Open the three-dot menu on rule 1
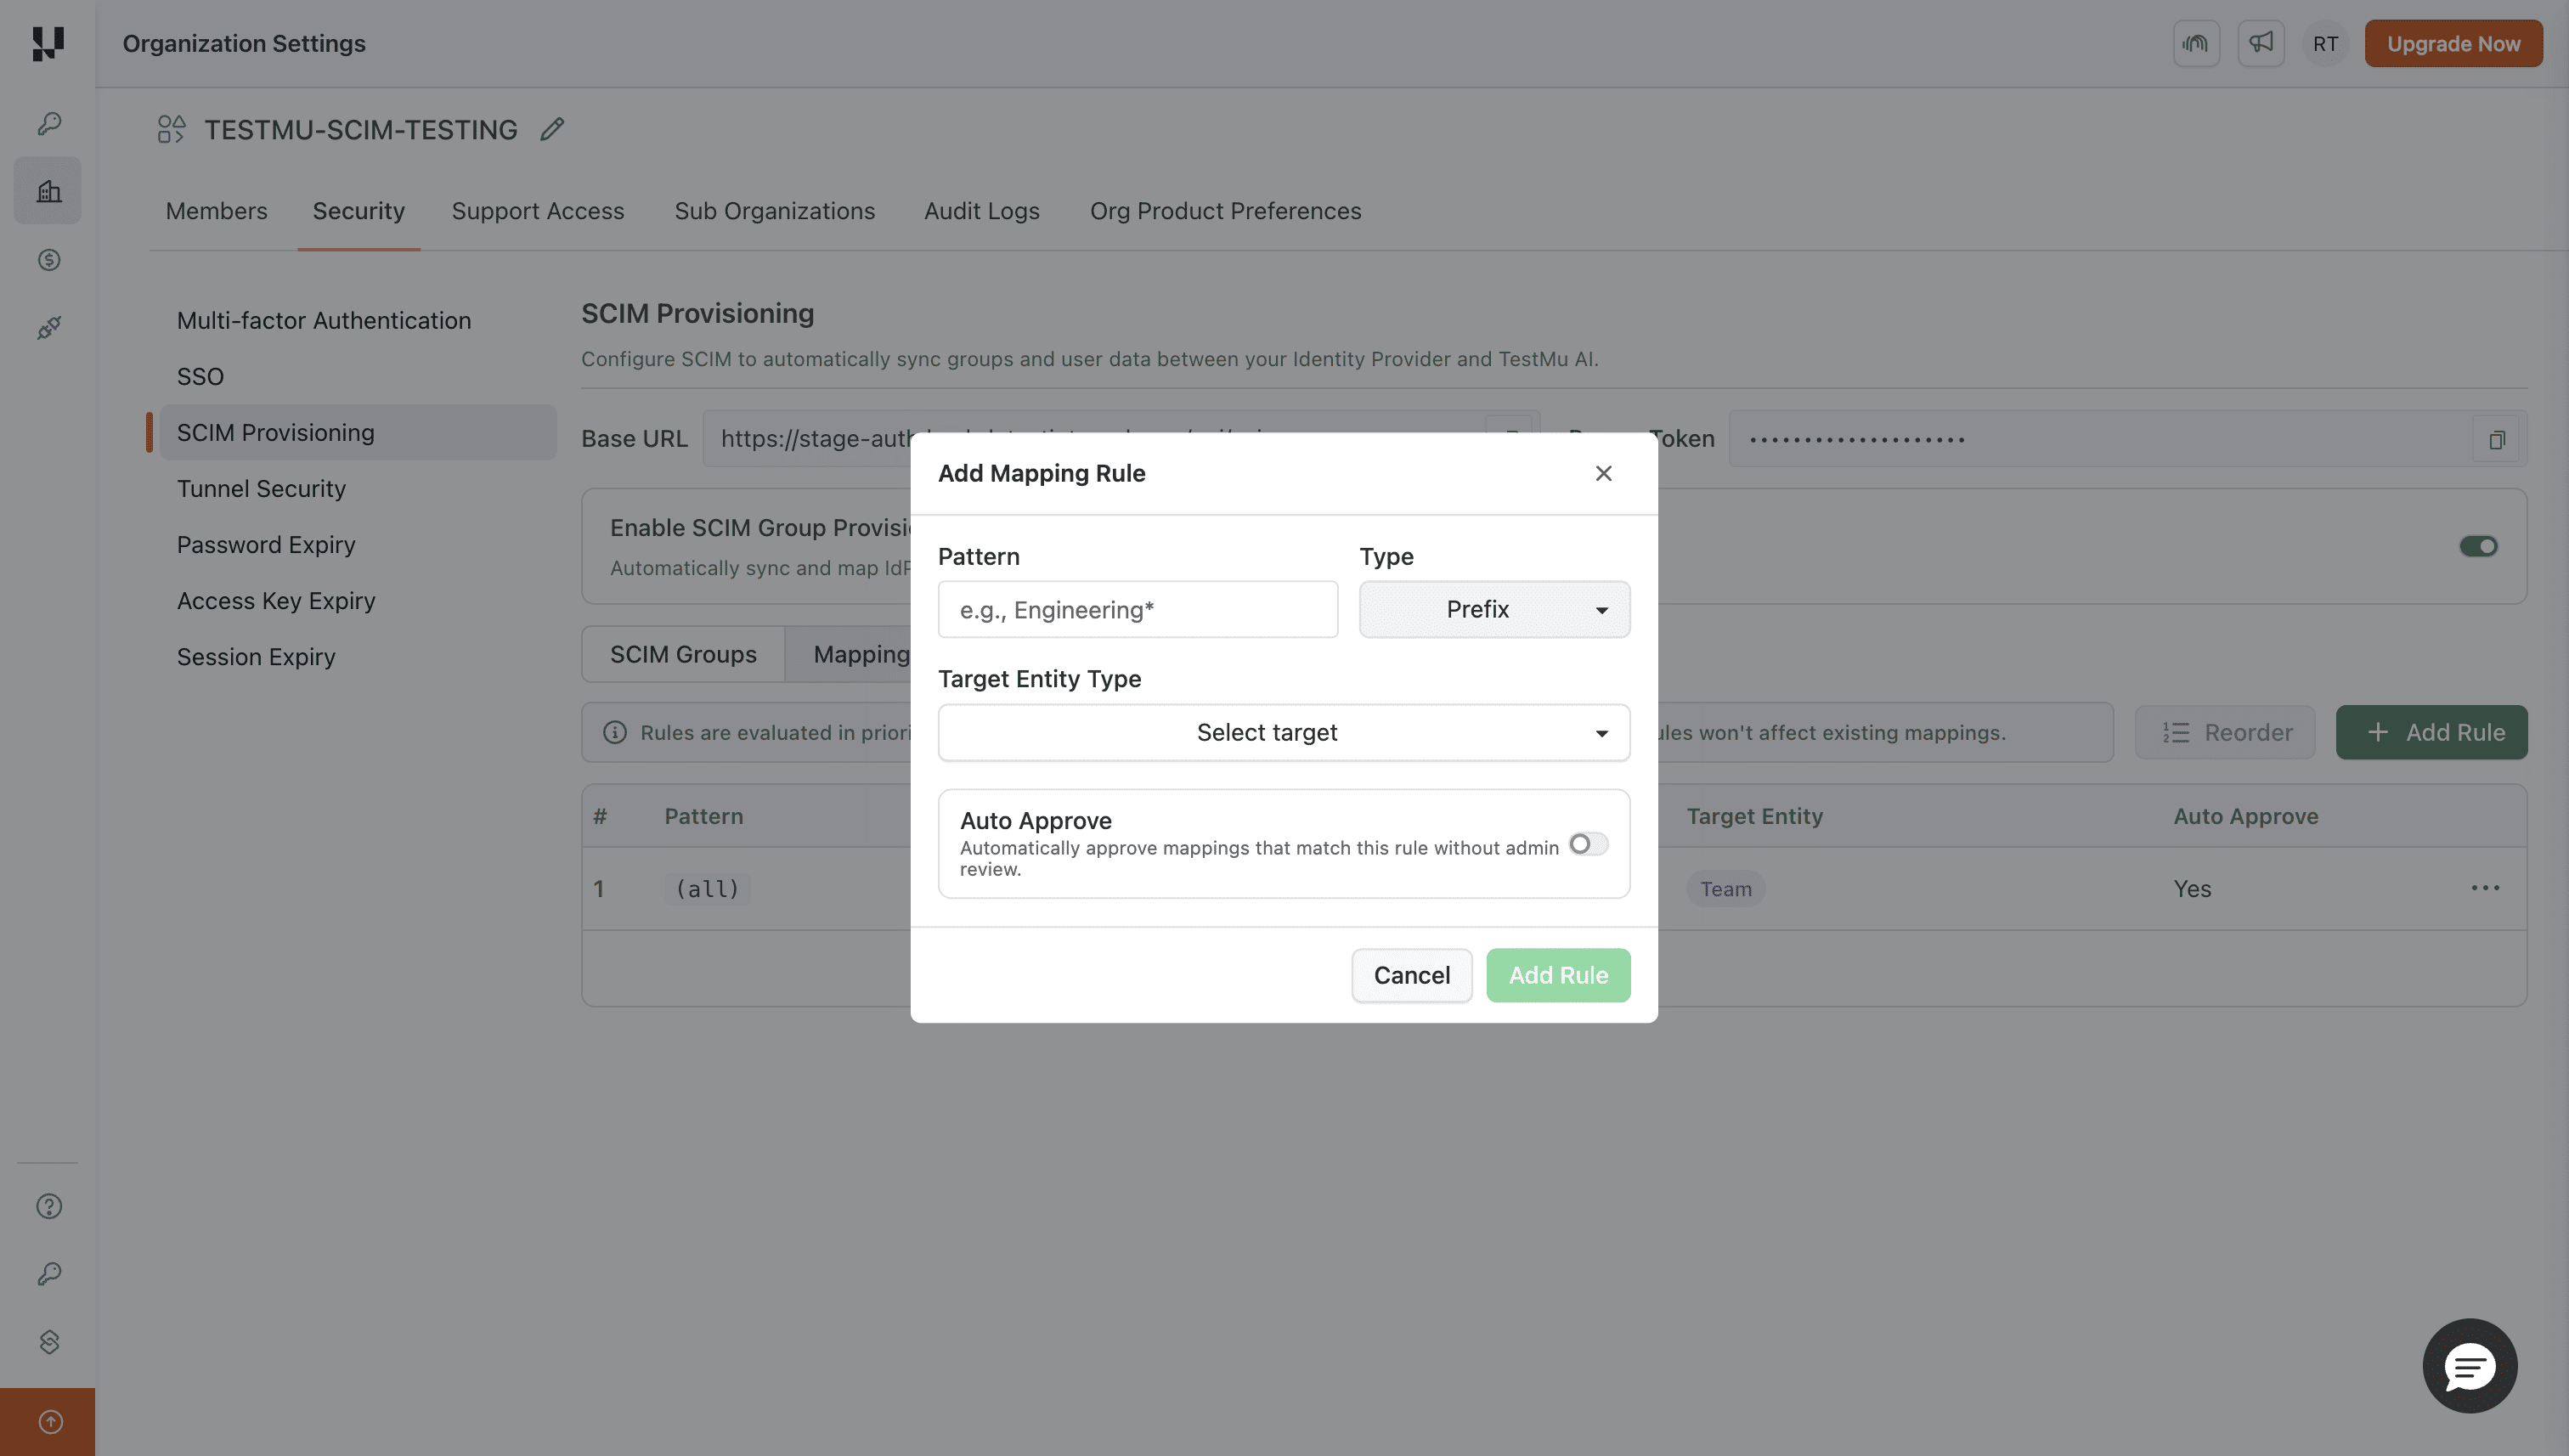2569x1456 pixels. point(2486,888)
